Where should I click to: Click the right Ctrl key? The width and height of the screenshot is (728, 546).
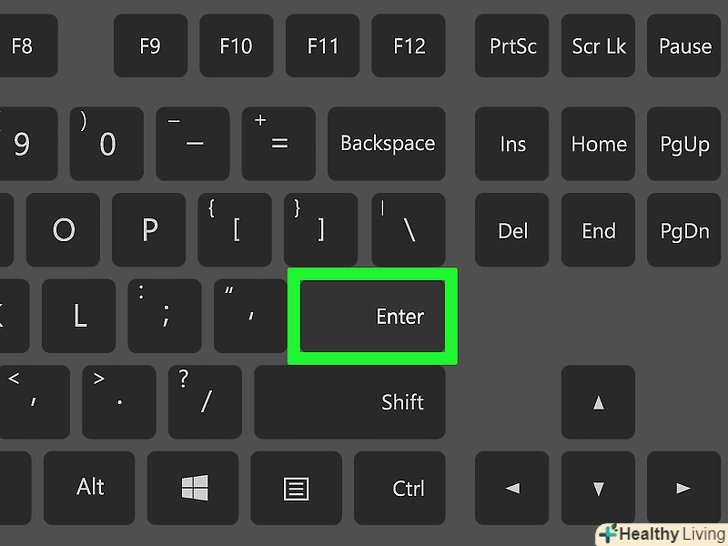click(400, 488)
